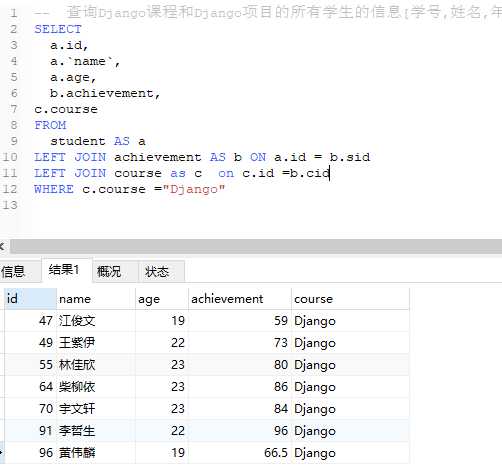Select the id cell 91

click(x=30, y=431)
